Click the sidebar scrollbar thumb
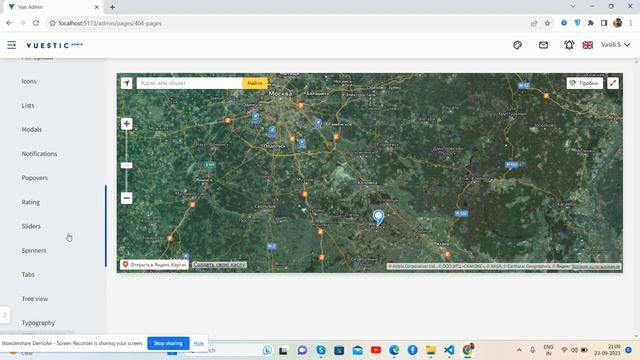Viewport: 640px width, 360px height. pyautogui.click(x=106, y=226)
